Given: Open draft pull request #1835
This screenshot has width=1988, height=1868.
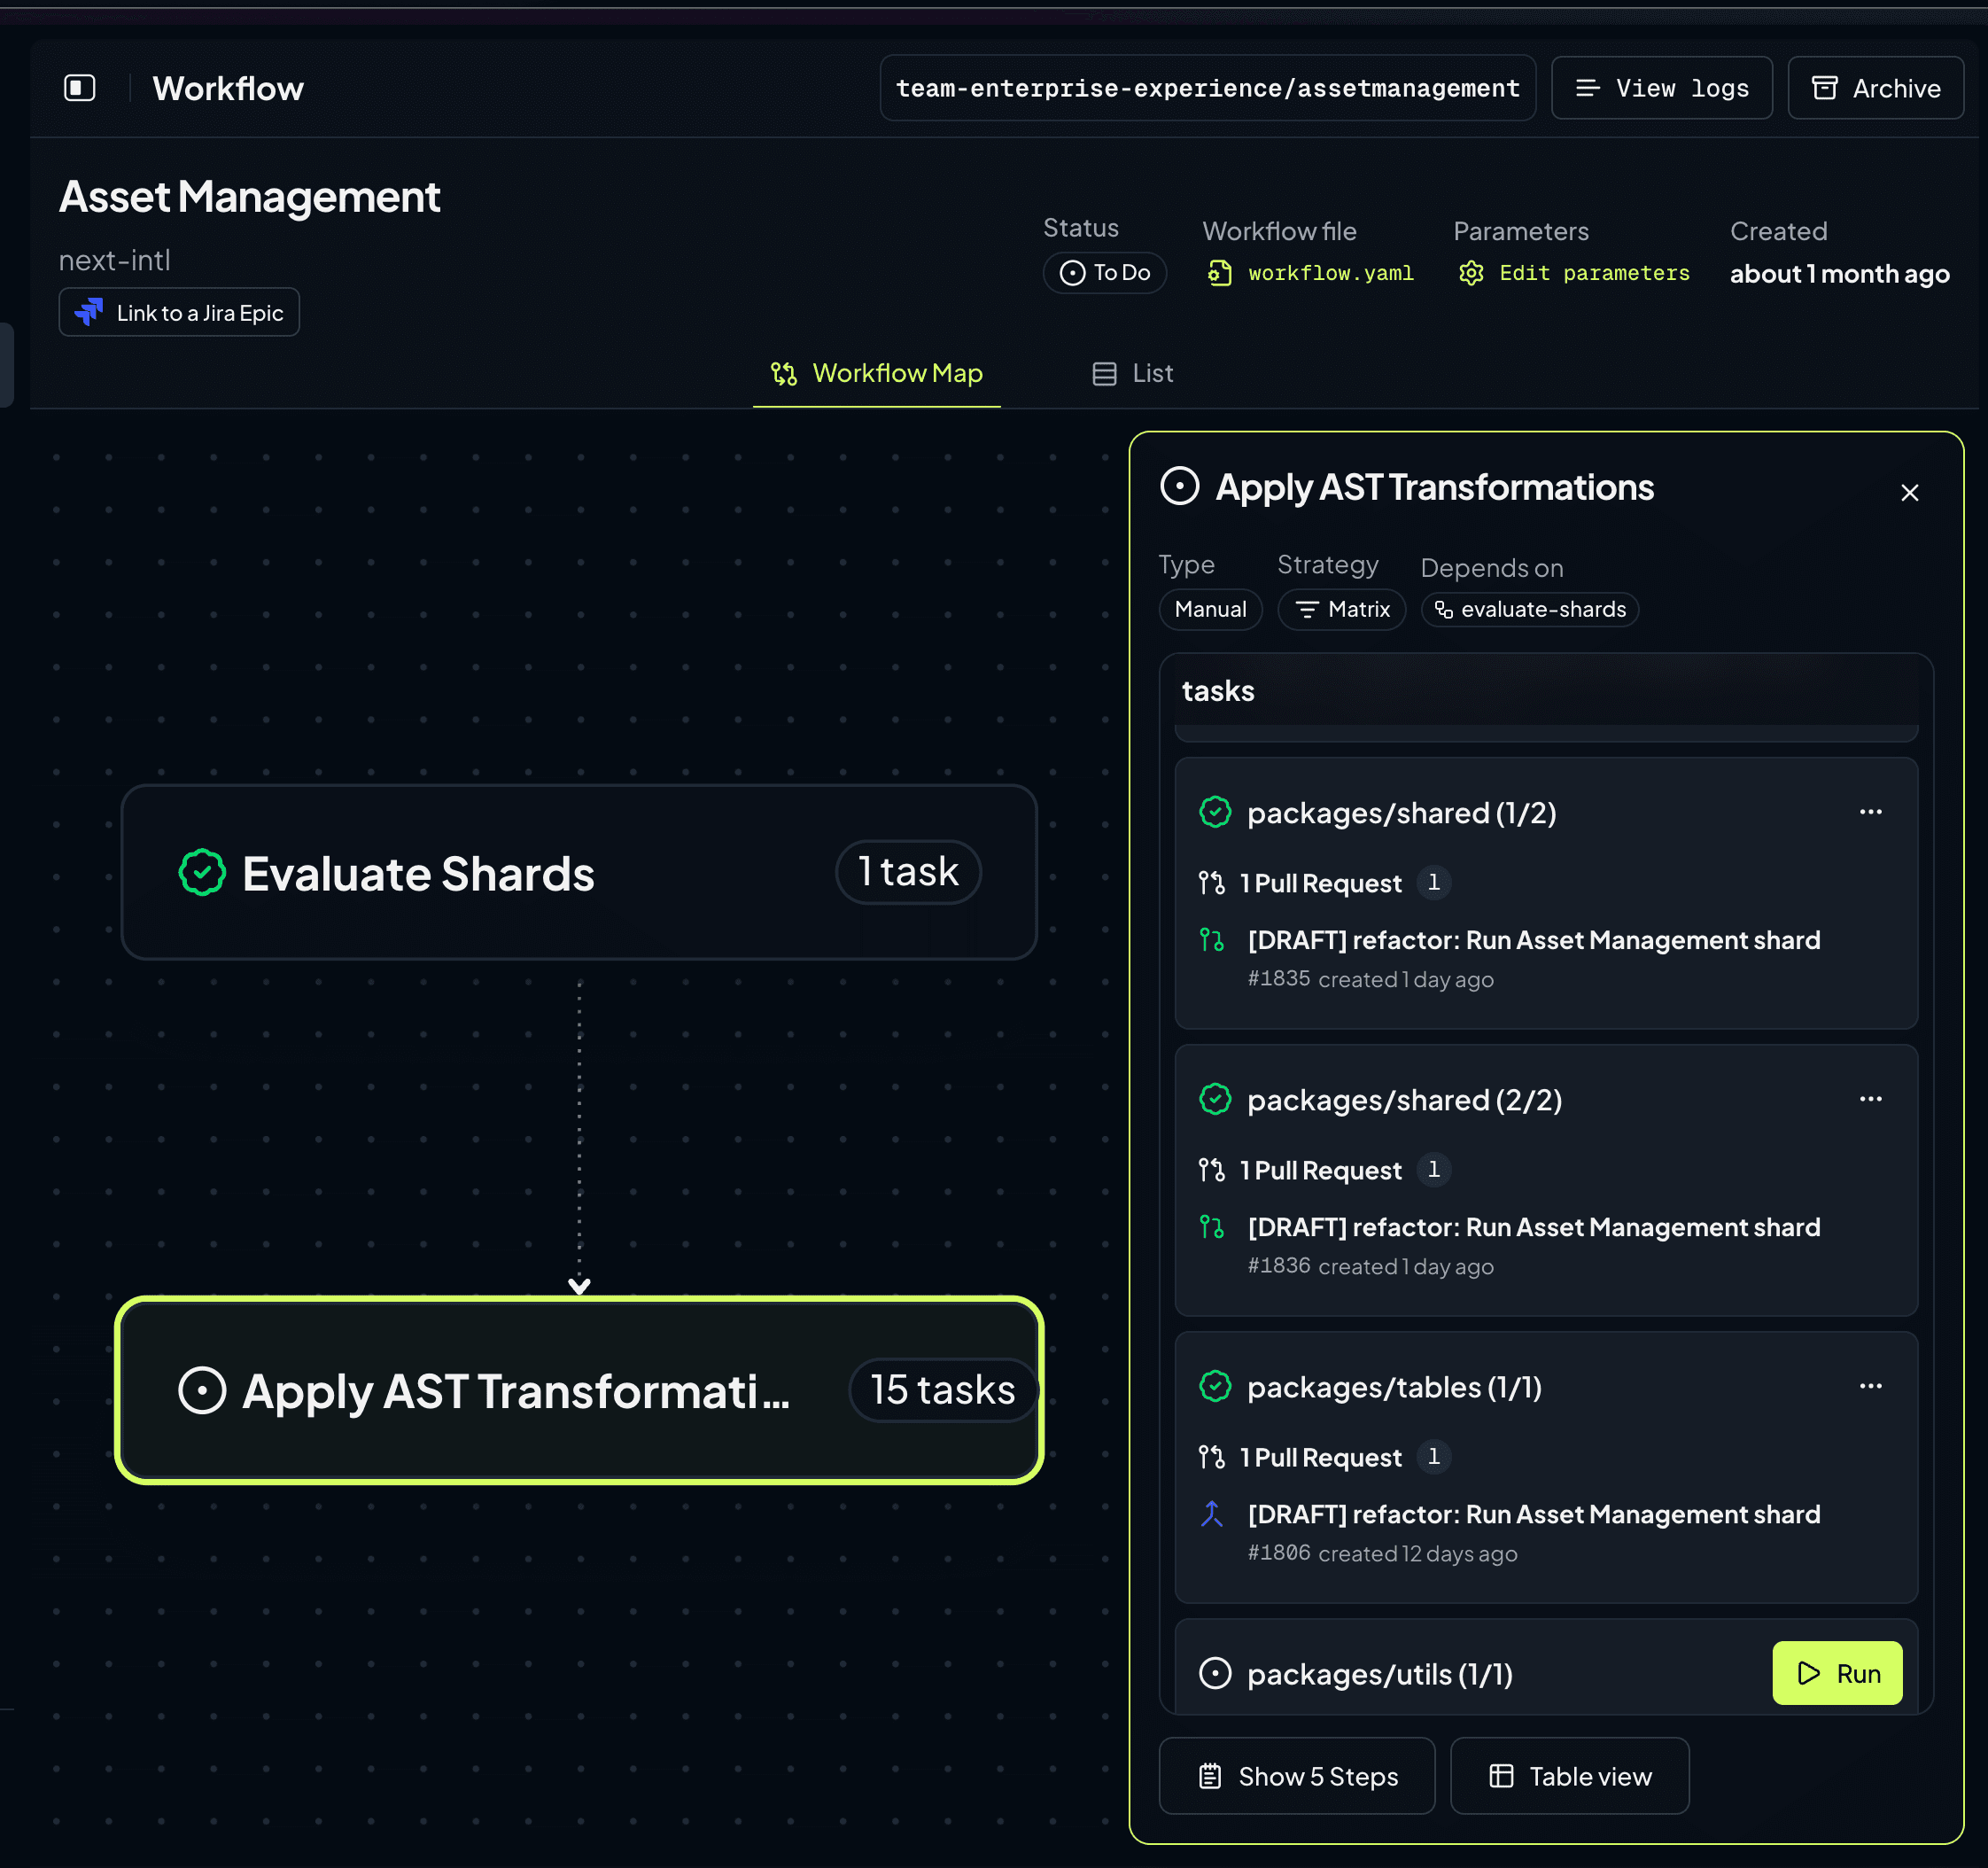Looking at the screenshot, I should pos(1533,940).
